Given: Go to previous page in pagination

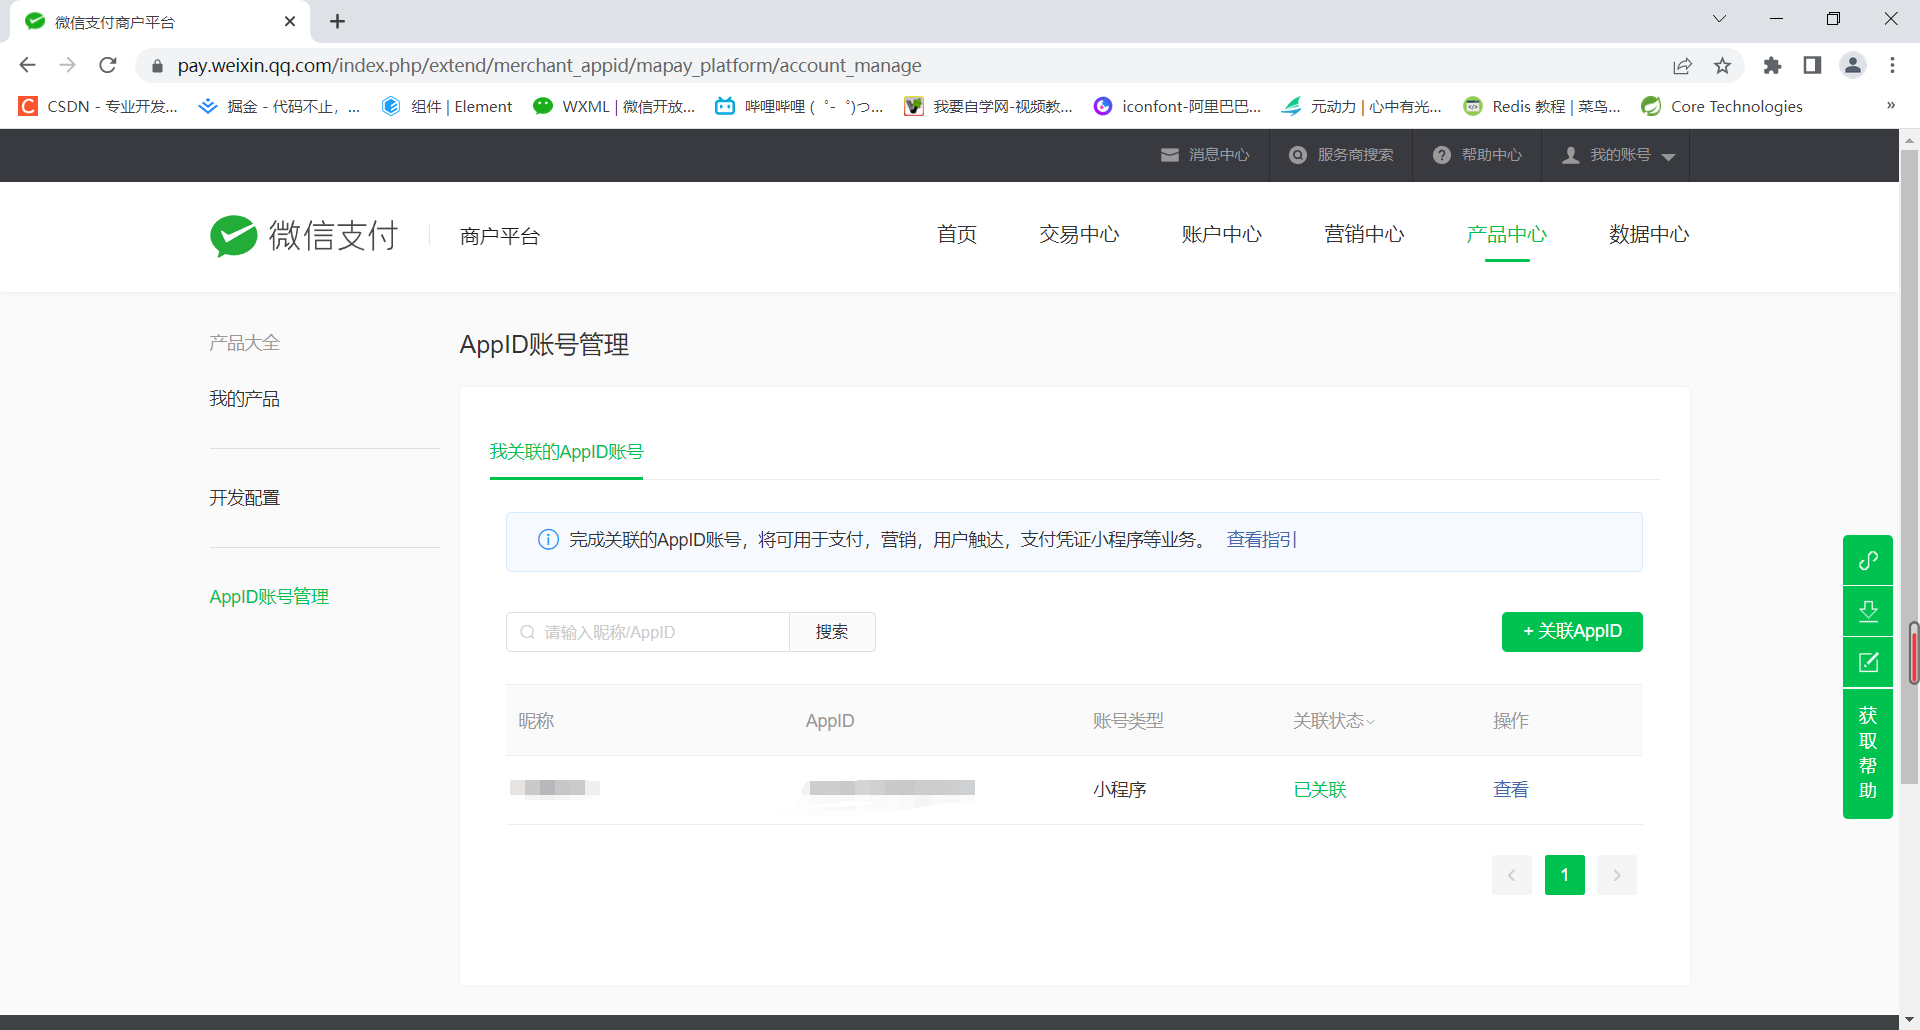Looking at the screenshot, I should (x=1512, y=875).
